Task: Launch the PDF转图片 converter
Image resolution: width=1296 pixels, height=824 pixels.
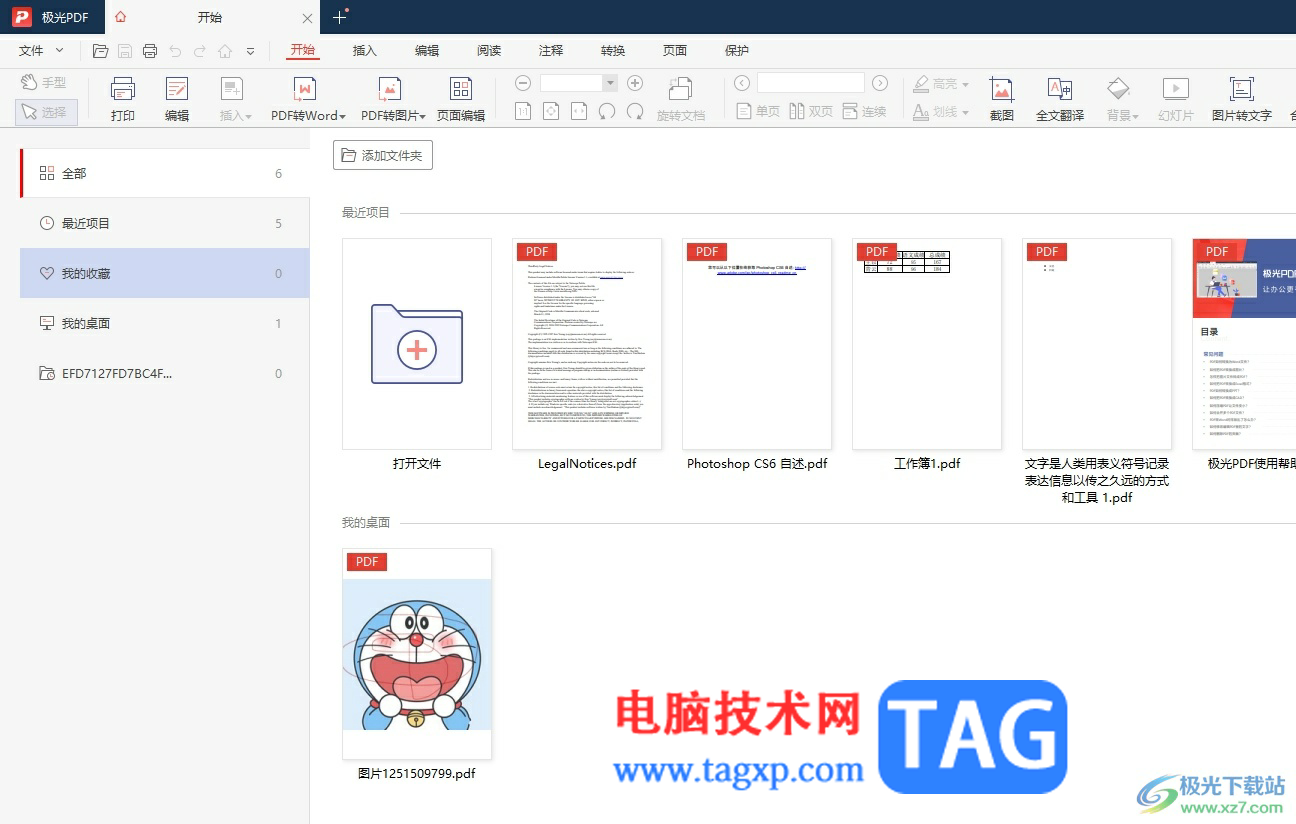Action: 392,99
